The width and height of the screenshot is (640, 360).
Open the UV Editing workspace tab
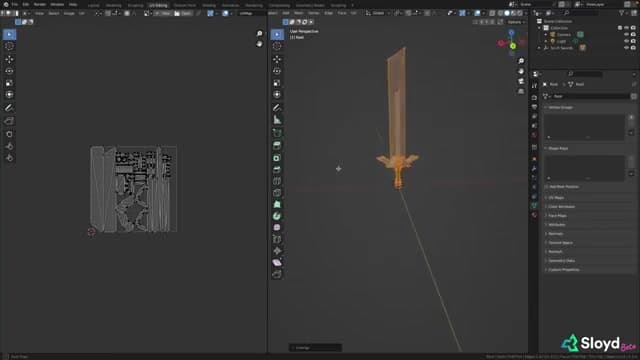tap(158, 5)
